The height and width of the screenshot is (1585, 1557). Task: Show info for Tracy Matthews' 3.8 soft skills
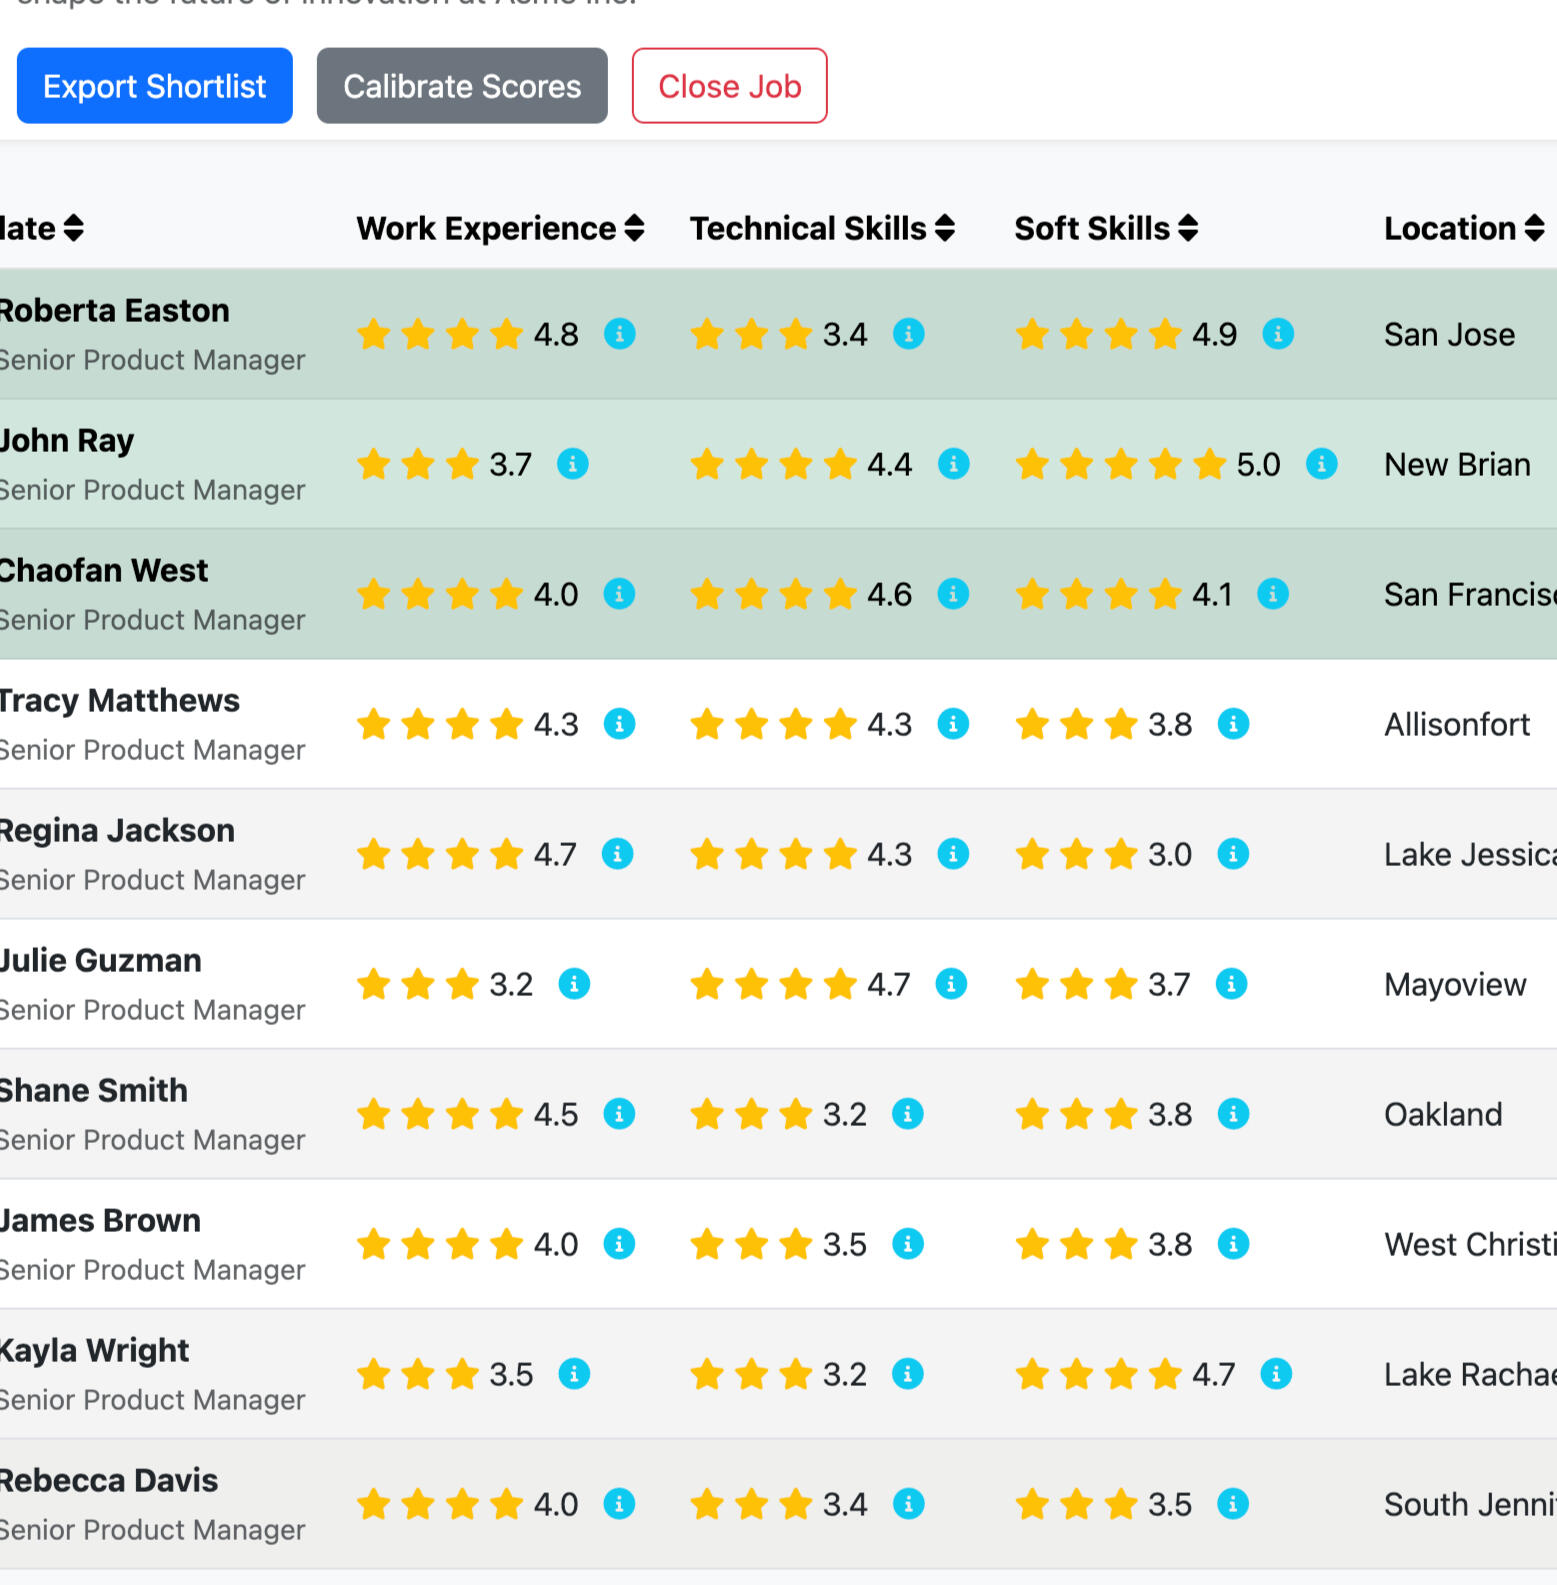click(1233, 724)
